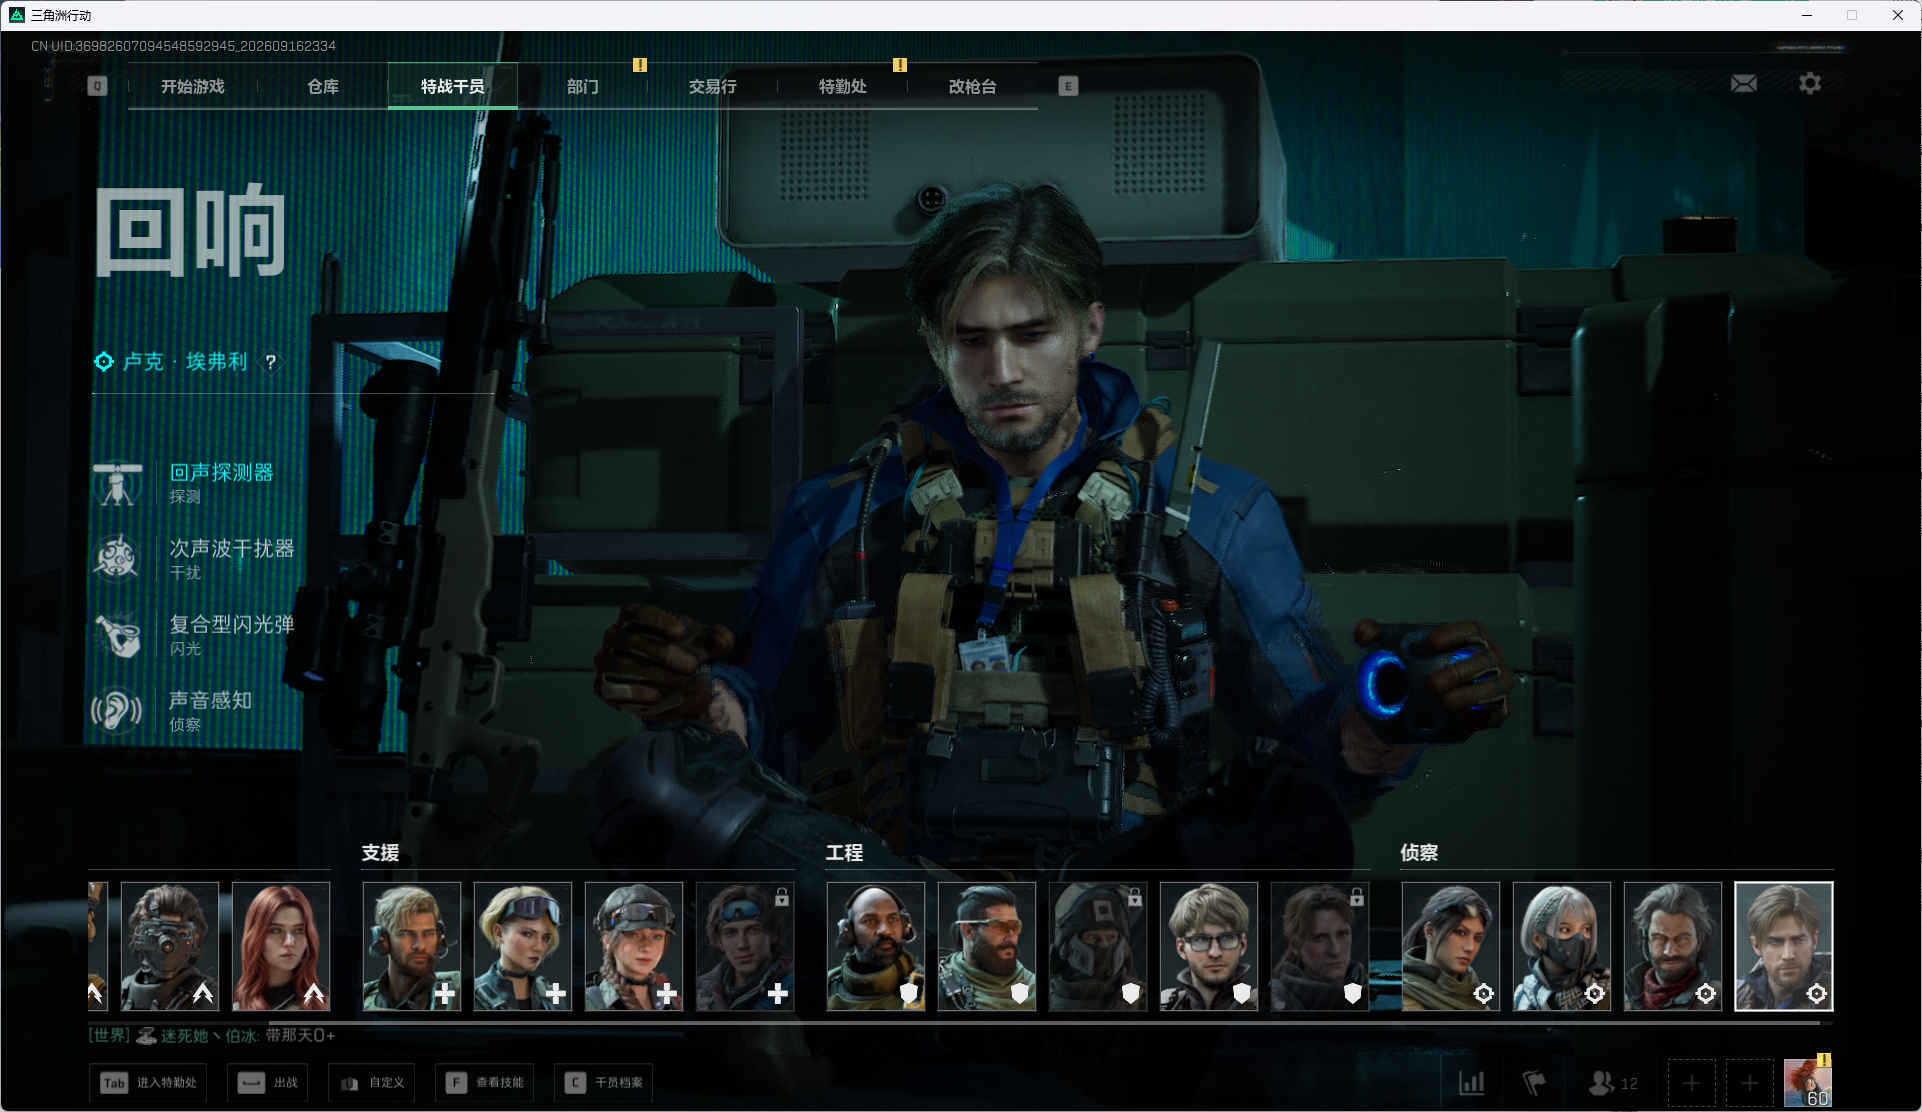Image resolution: width=1922 pixels, height=1112 pixels.
Task: Open the [世界] chat message line
Action: pos(212,1036)
